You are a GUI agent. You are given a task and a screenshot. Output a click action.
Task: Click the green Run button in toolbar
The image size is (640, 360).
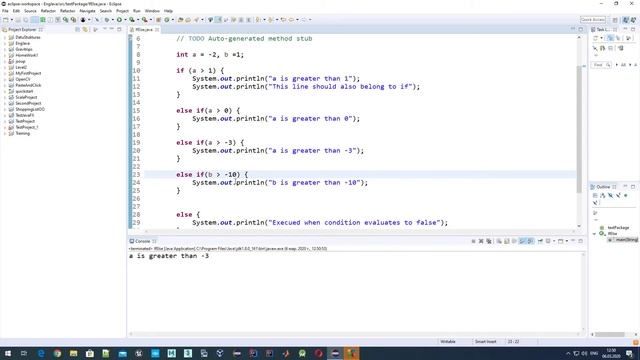(x=119, y=20)
